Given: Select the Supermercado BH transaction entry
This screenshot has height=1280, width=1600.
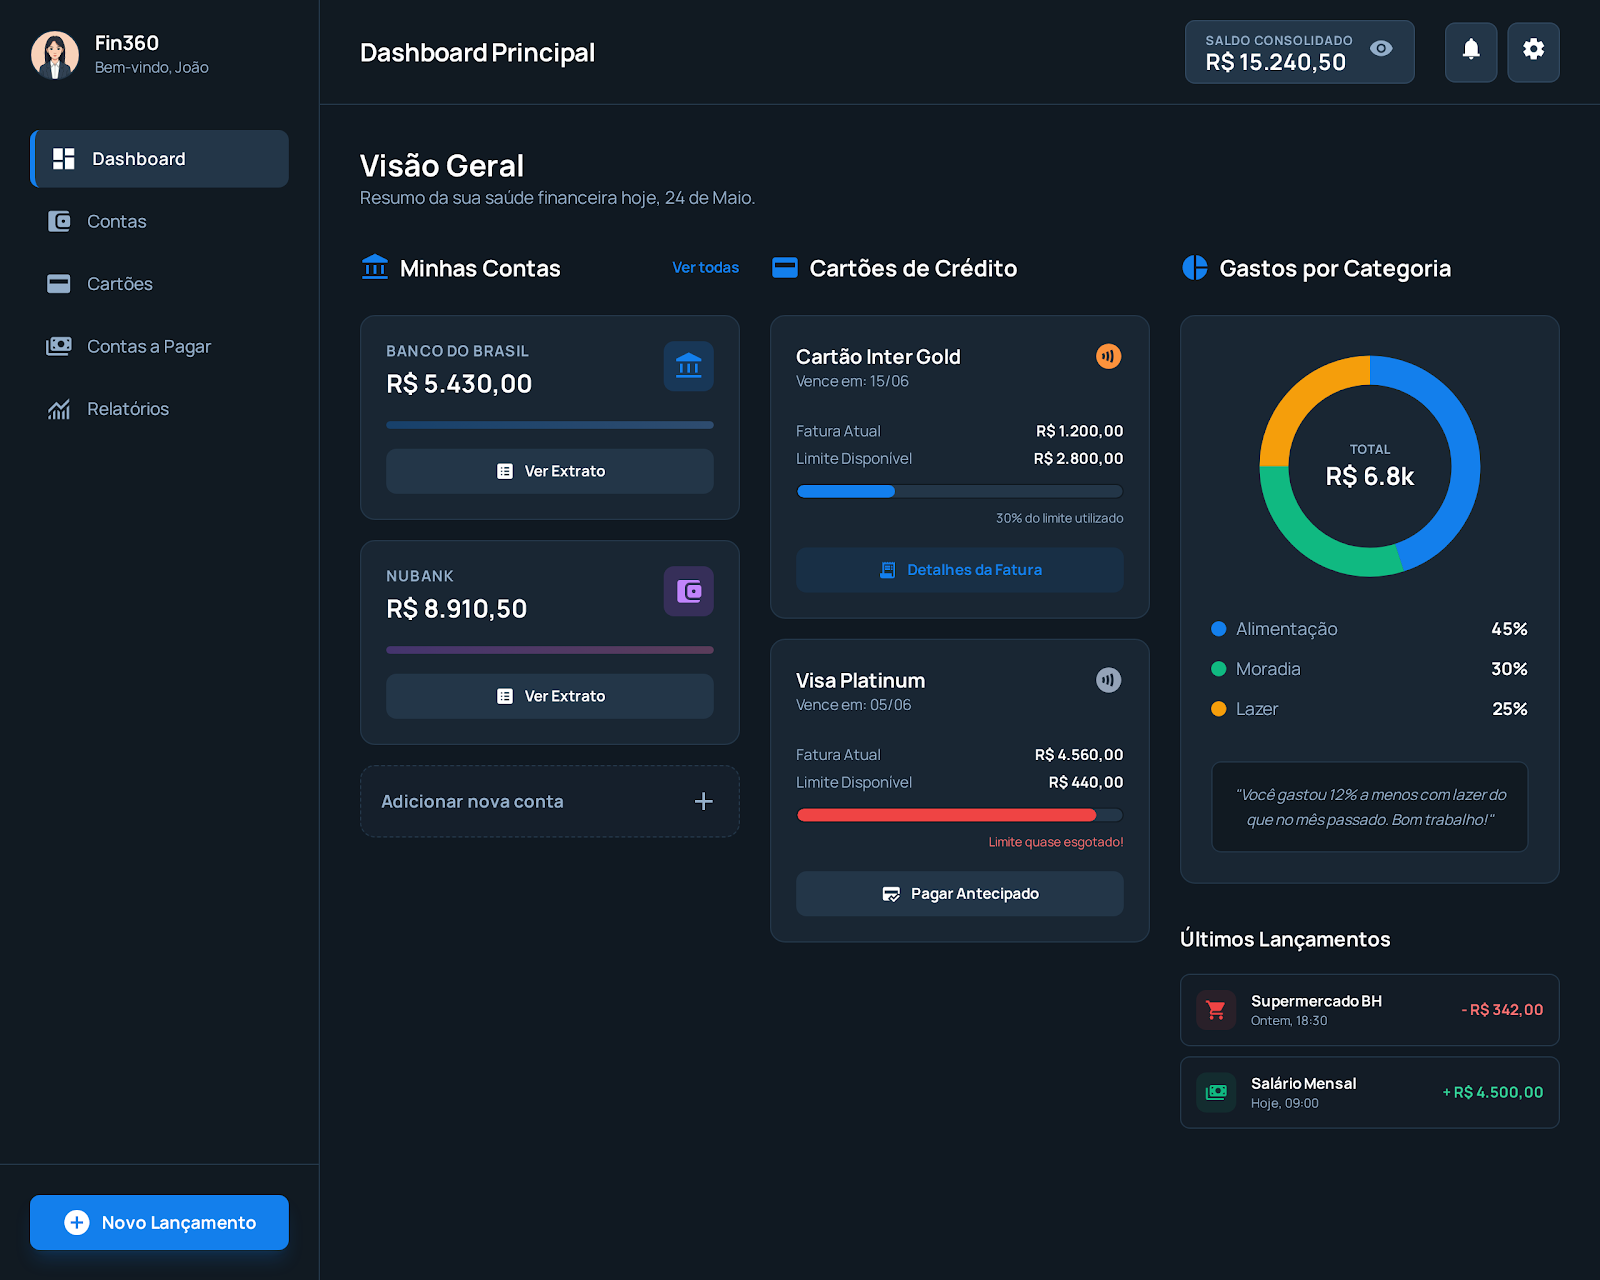Looking at the screenshot, I should point(1369,1009).
